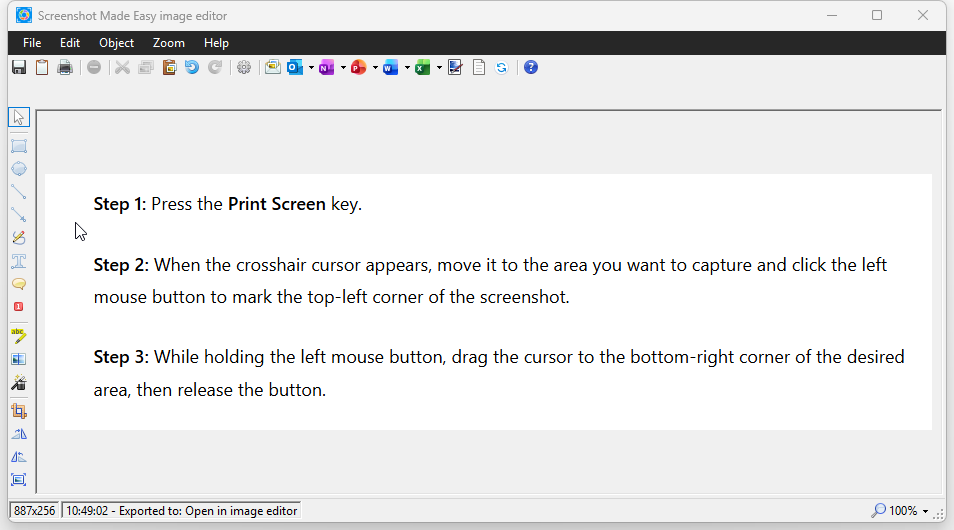
Task: Select the Rectangle drawing tool
Action: [x=18, y=146]
